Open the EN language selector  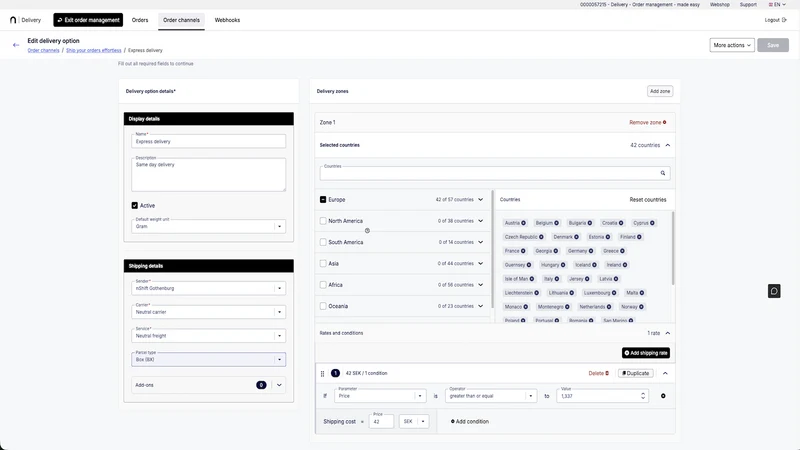[x=777, y=5]
